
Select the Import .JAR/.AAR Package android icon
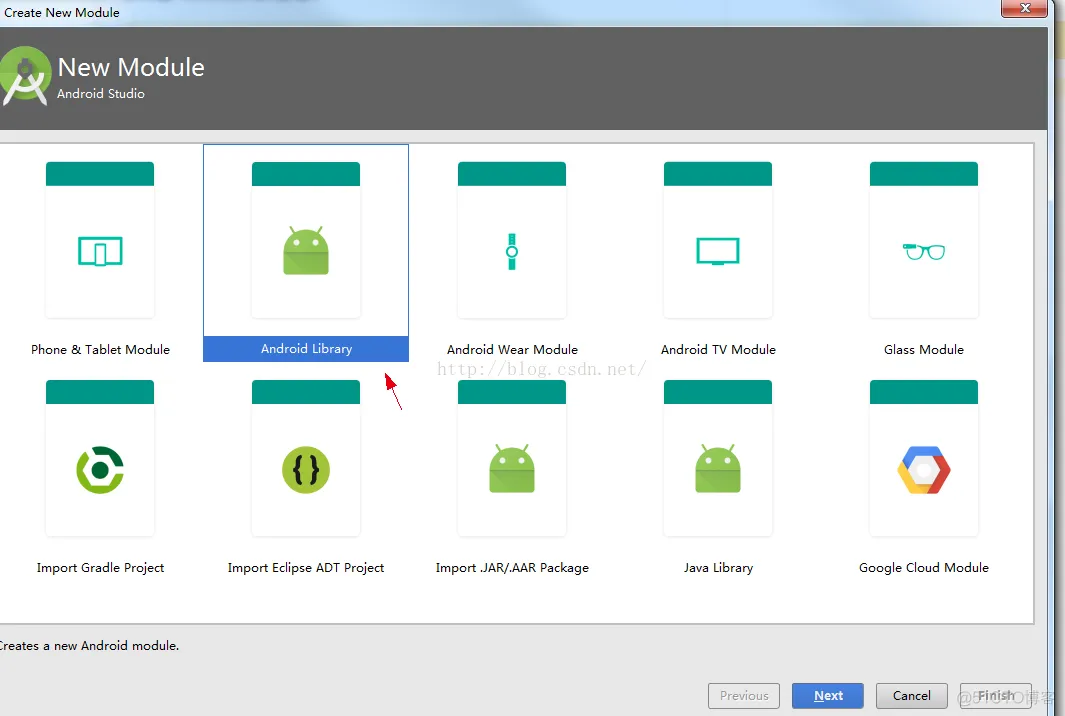[x=511, y=469]
